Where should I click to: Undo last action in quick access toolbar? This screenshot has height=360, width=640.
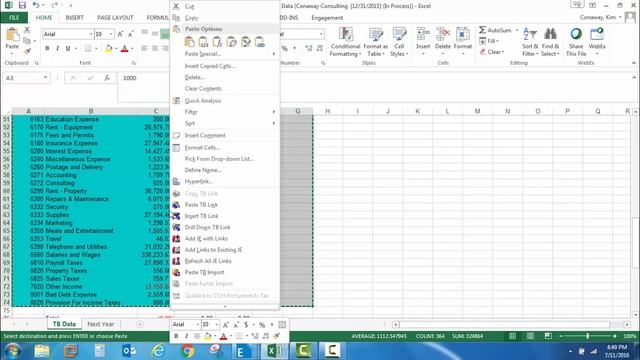coord(36,5)
